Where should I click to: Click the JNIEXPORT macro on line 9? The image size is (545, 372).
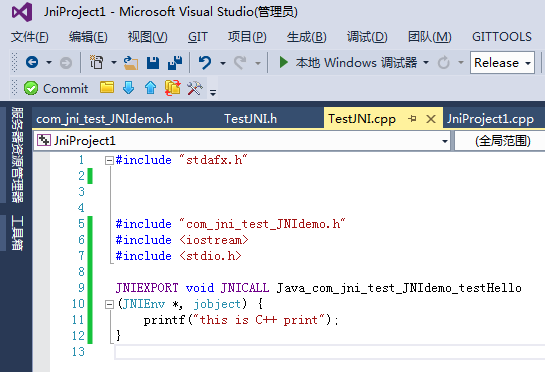[x=147, y=288]
